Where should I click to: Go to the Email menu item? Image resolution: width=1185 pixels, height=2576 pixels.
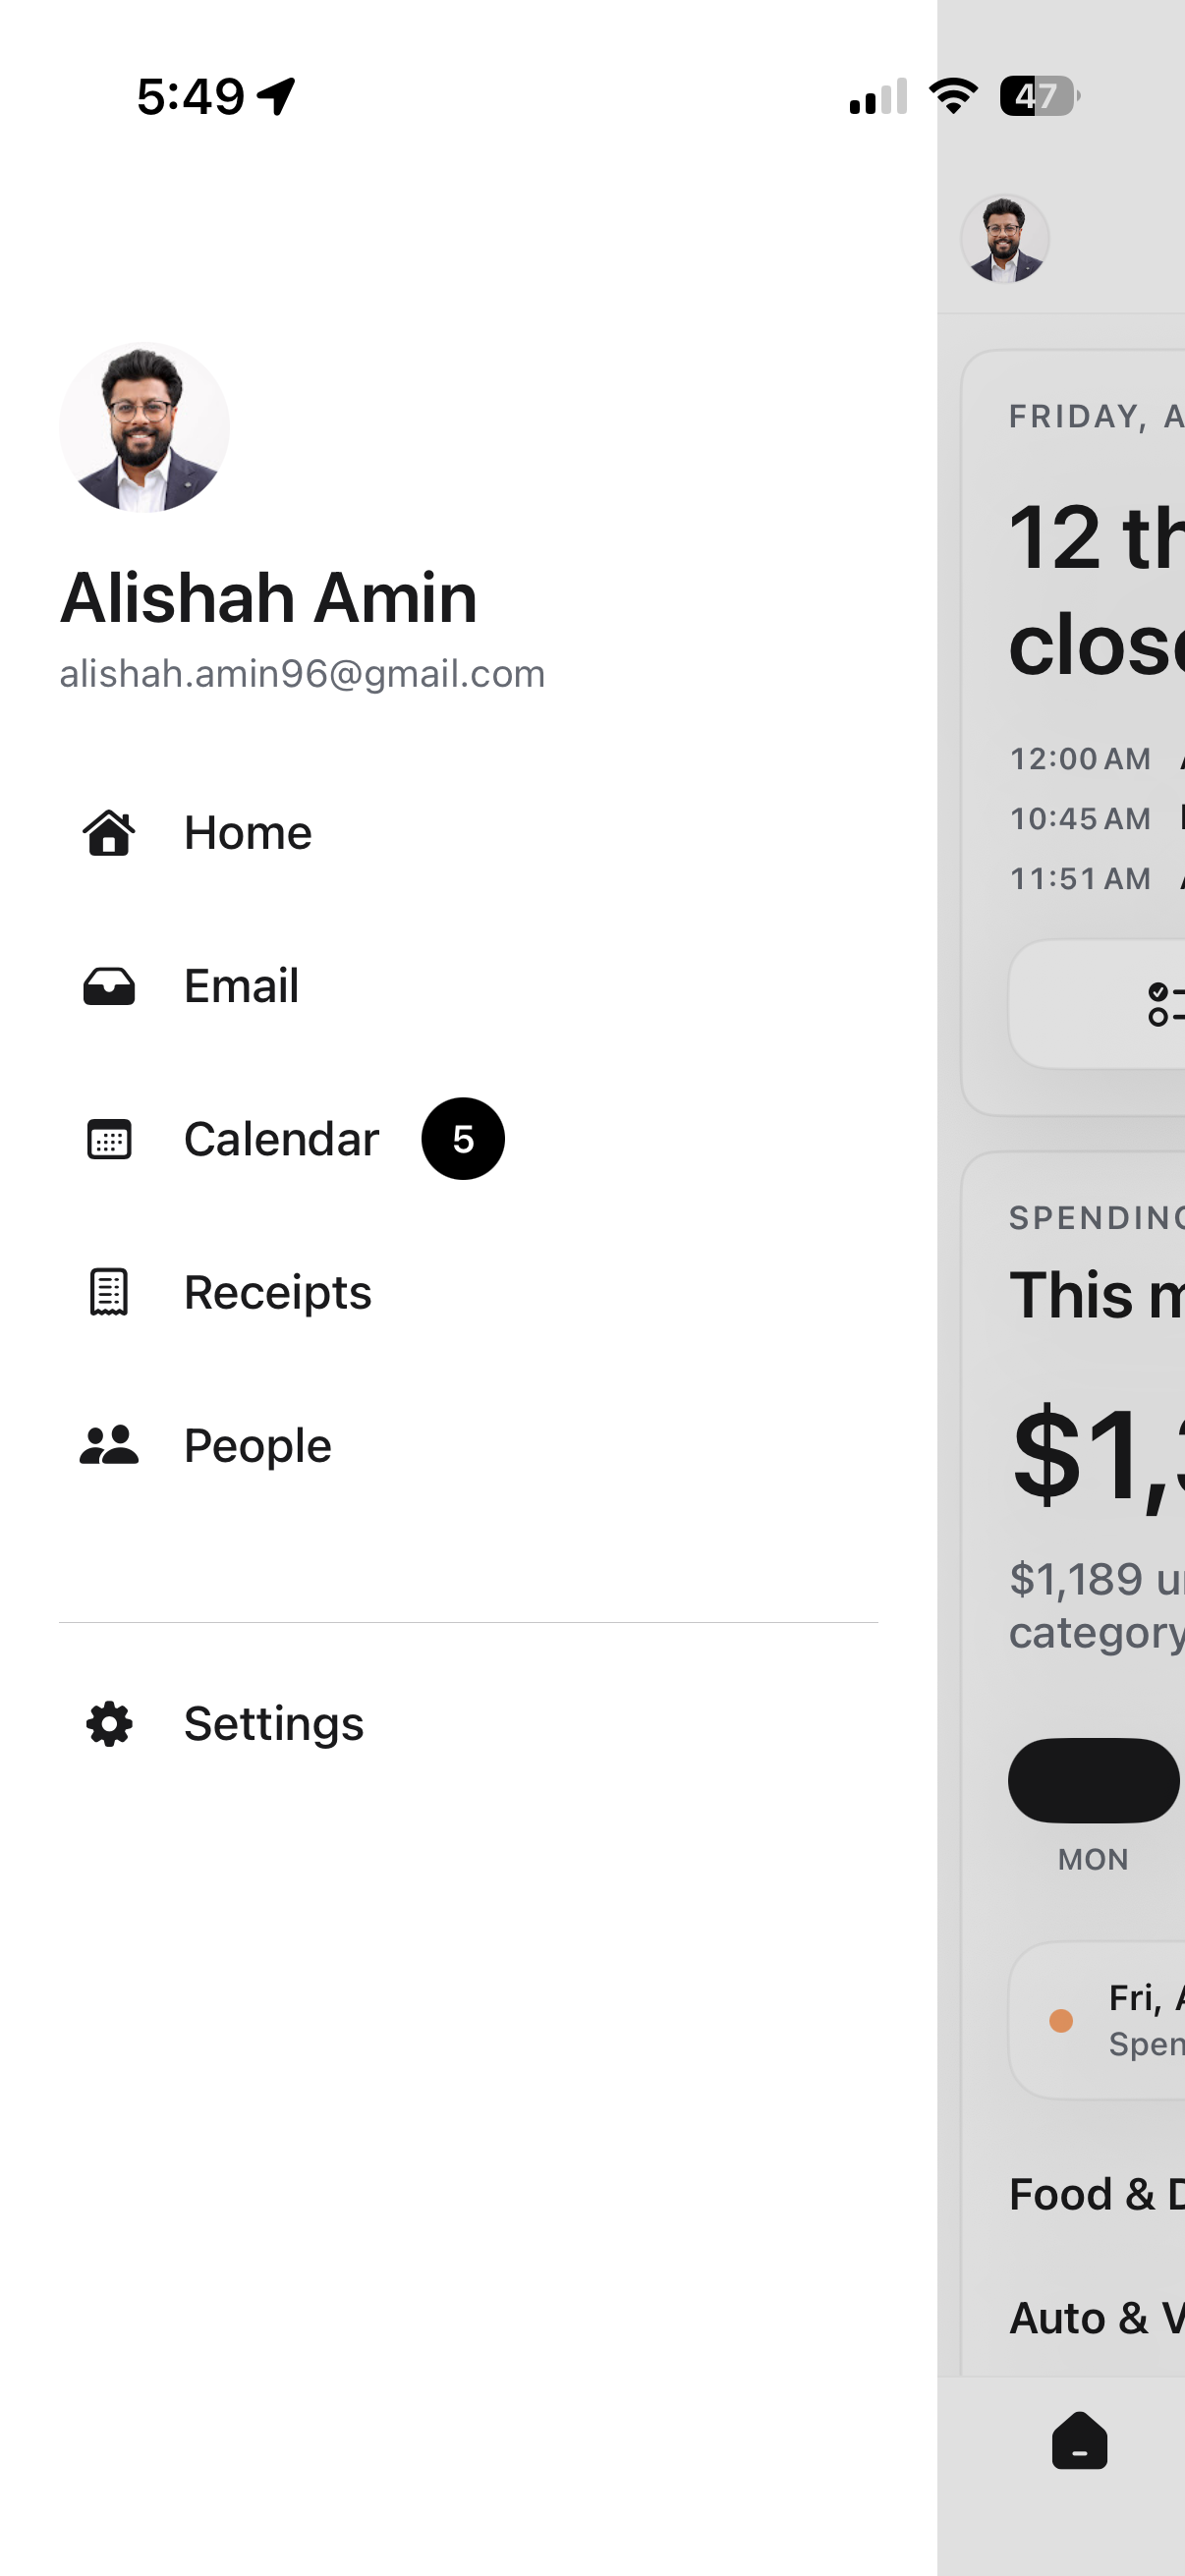[x=241, y=986]
